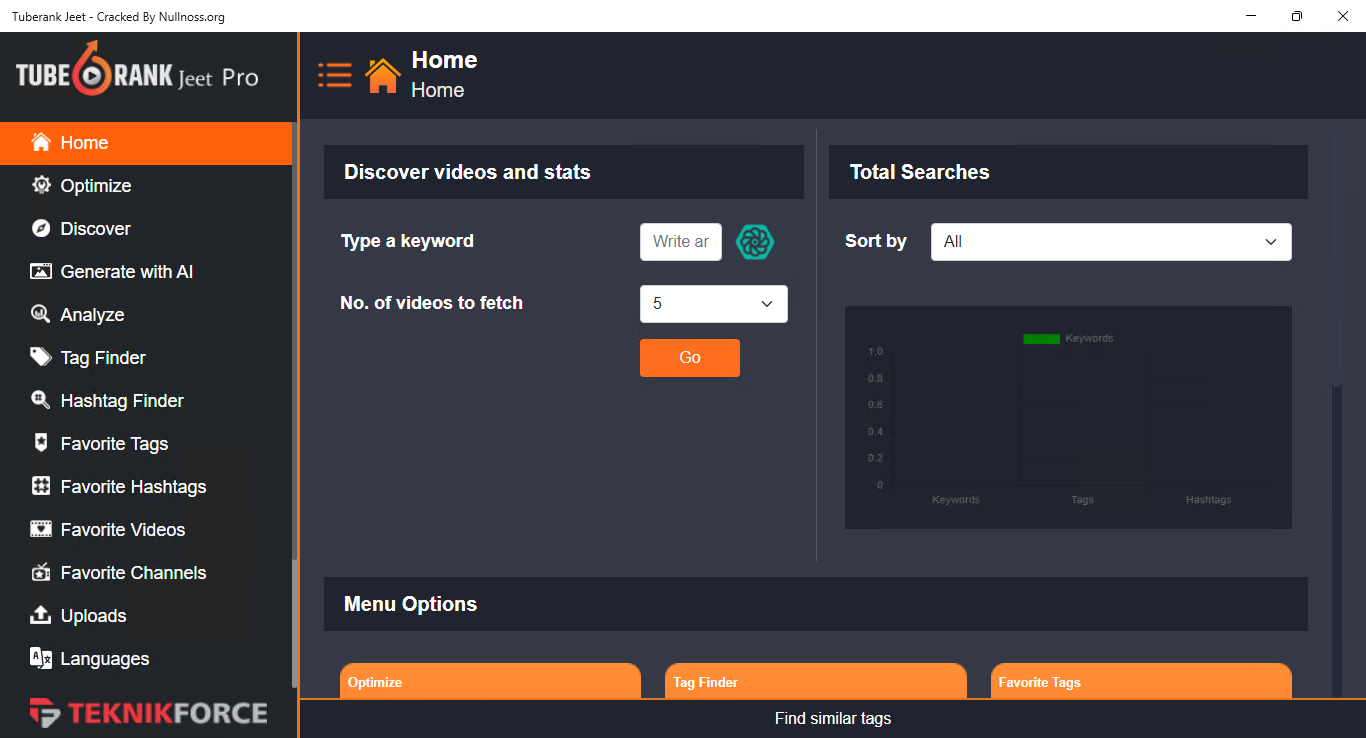This screenshot has width=1366, height=738.
Task: Open the Favorite Channels menu item
Action: (x=146, y=573)
